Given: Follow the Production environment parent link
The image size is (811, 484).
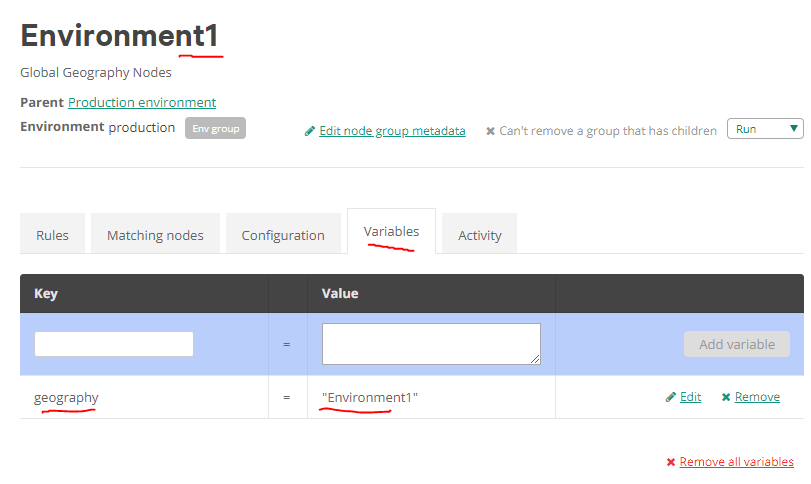Looking at the screenshot, I should (x=142, y=102).
